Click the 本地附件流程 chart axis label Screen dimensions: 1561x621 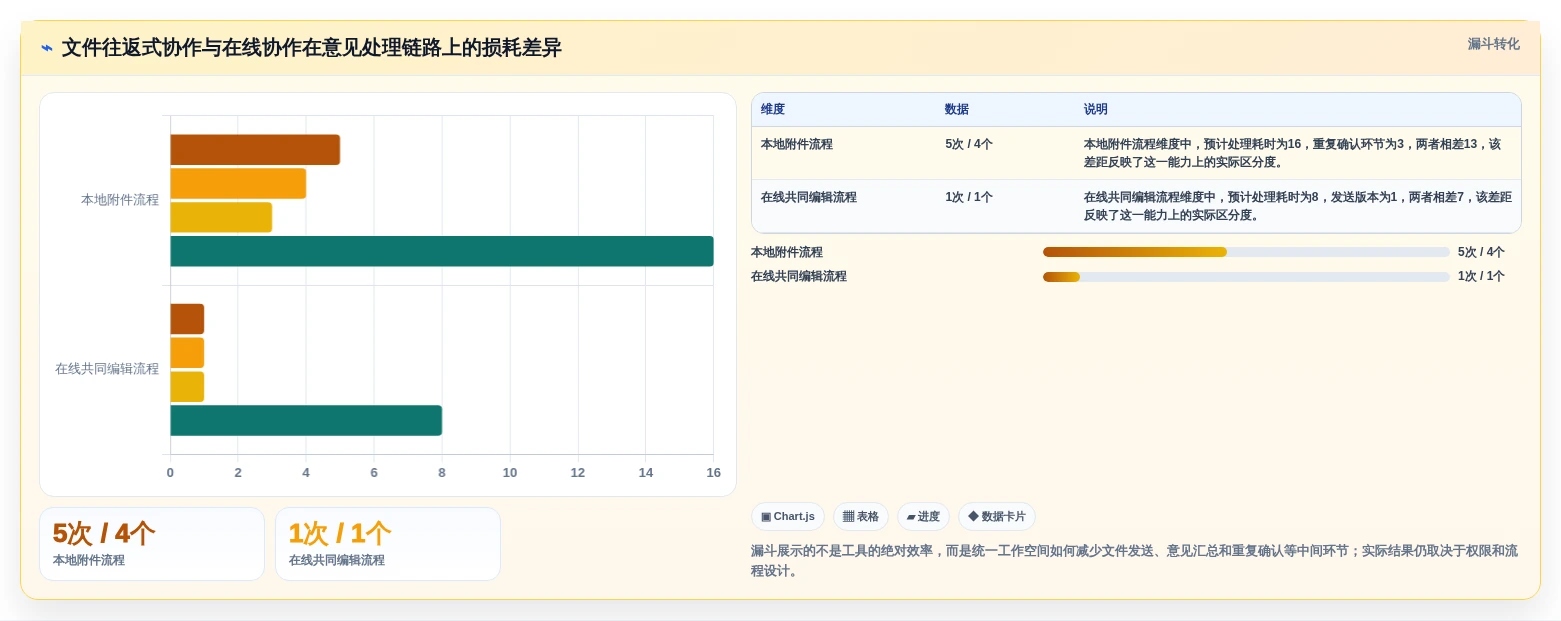pyautogui.click(x=120, y=200)
